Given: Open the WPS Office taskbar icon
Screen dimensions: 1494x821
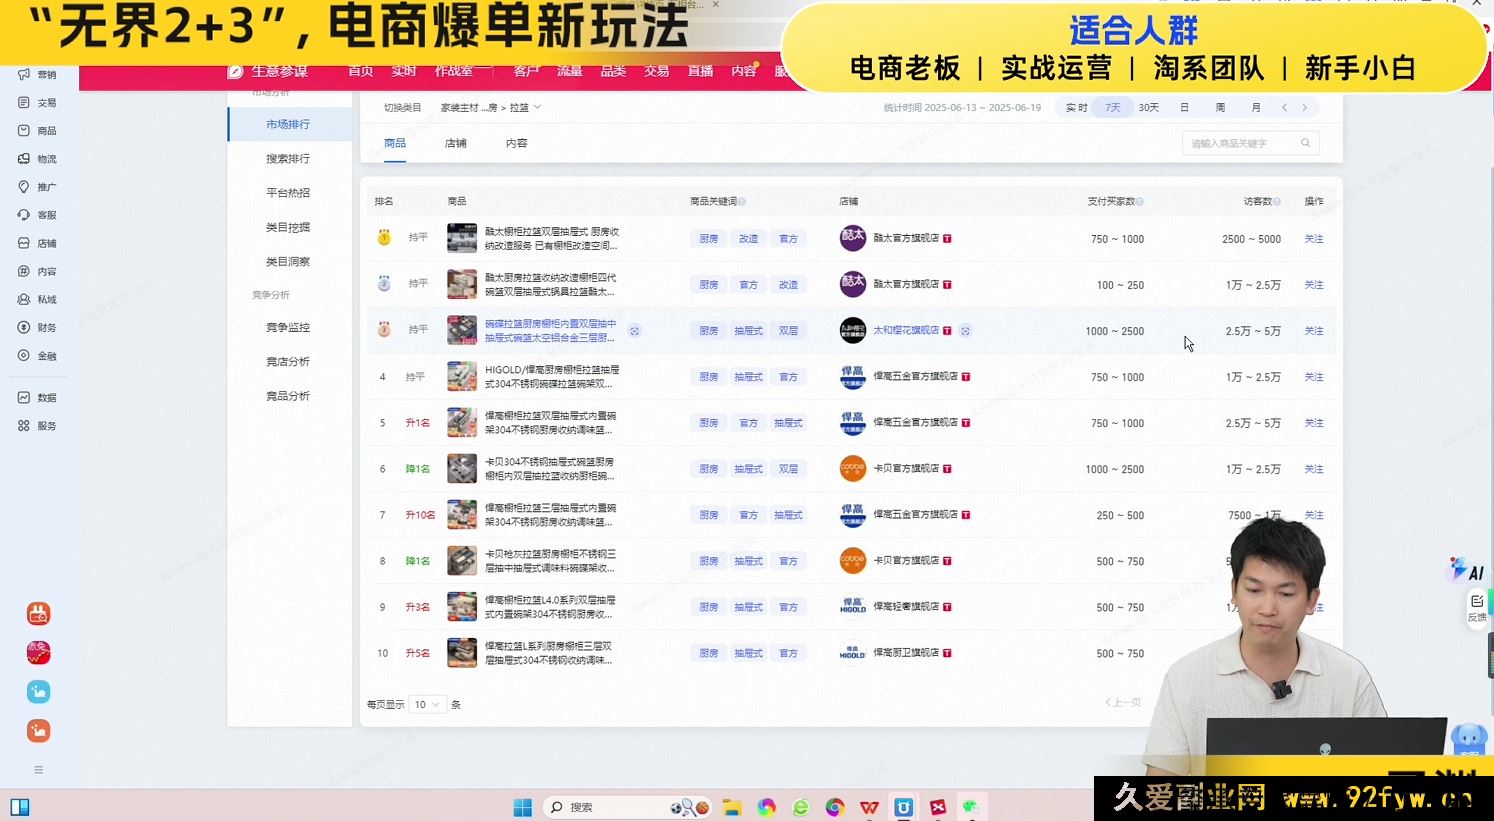Looking at the screenshot, I should click(x=869, y=807).
